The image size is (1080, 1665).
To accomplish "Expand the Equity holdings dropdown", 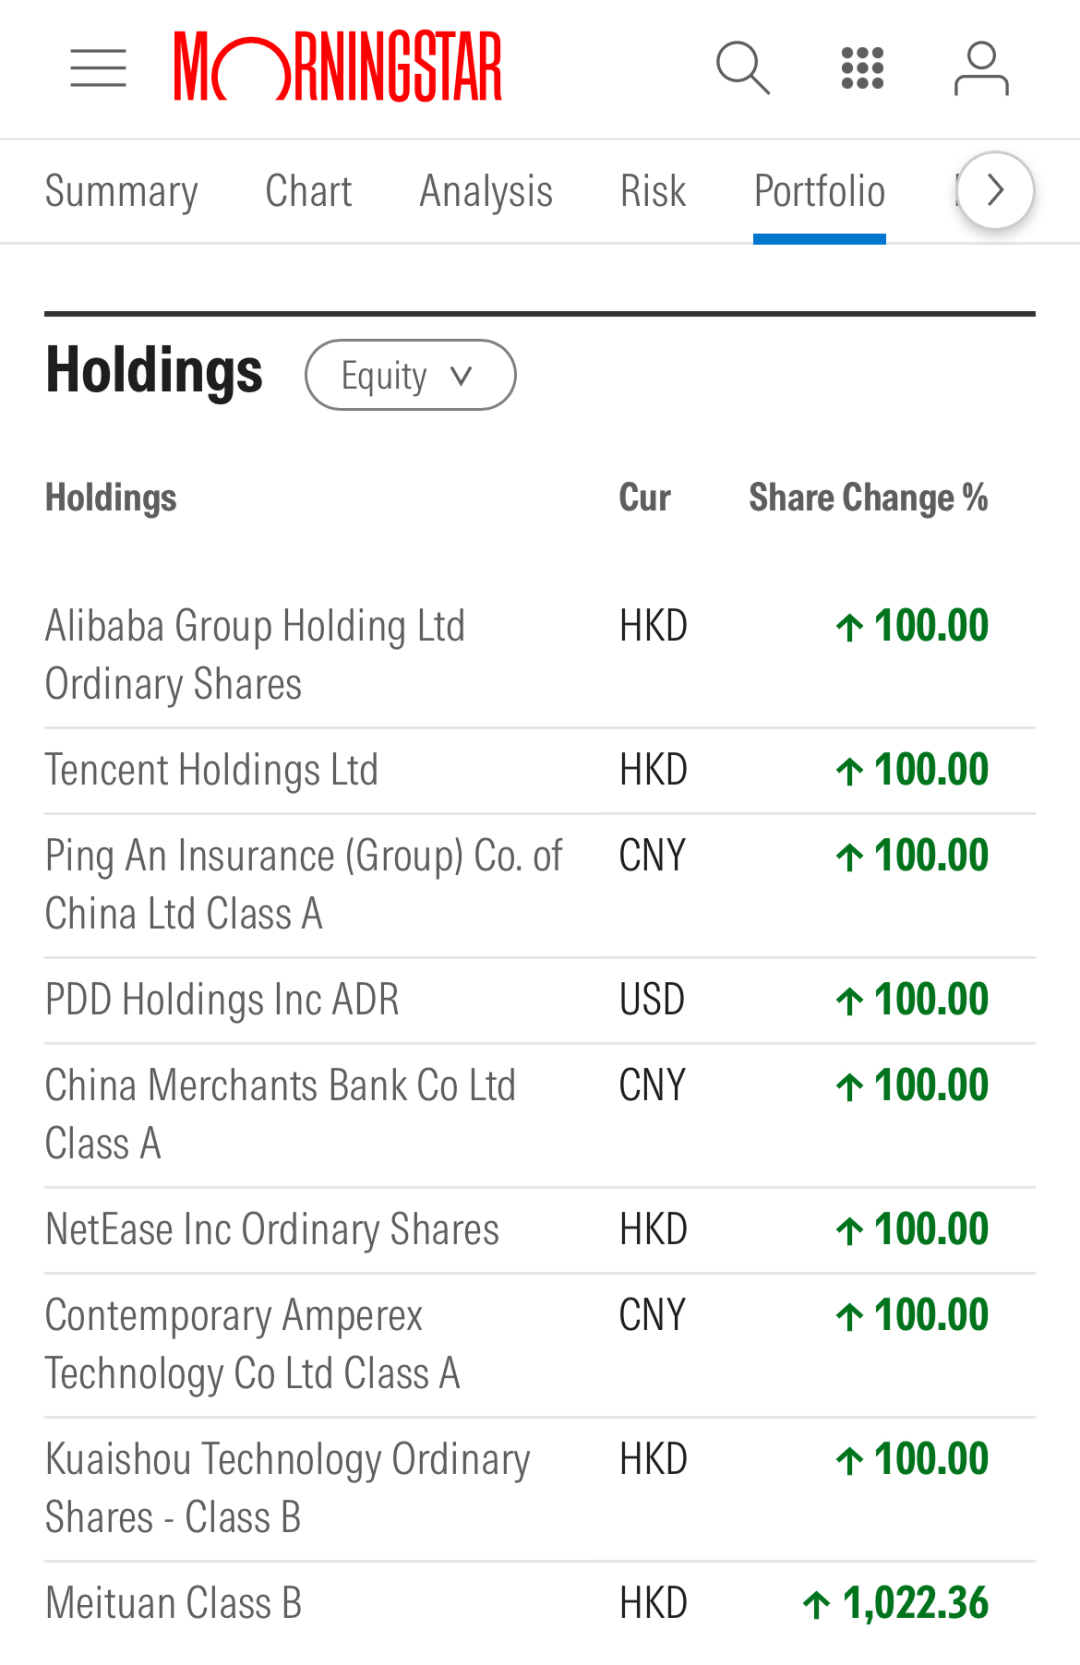I will 410,375.
